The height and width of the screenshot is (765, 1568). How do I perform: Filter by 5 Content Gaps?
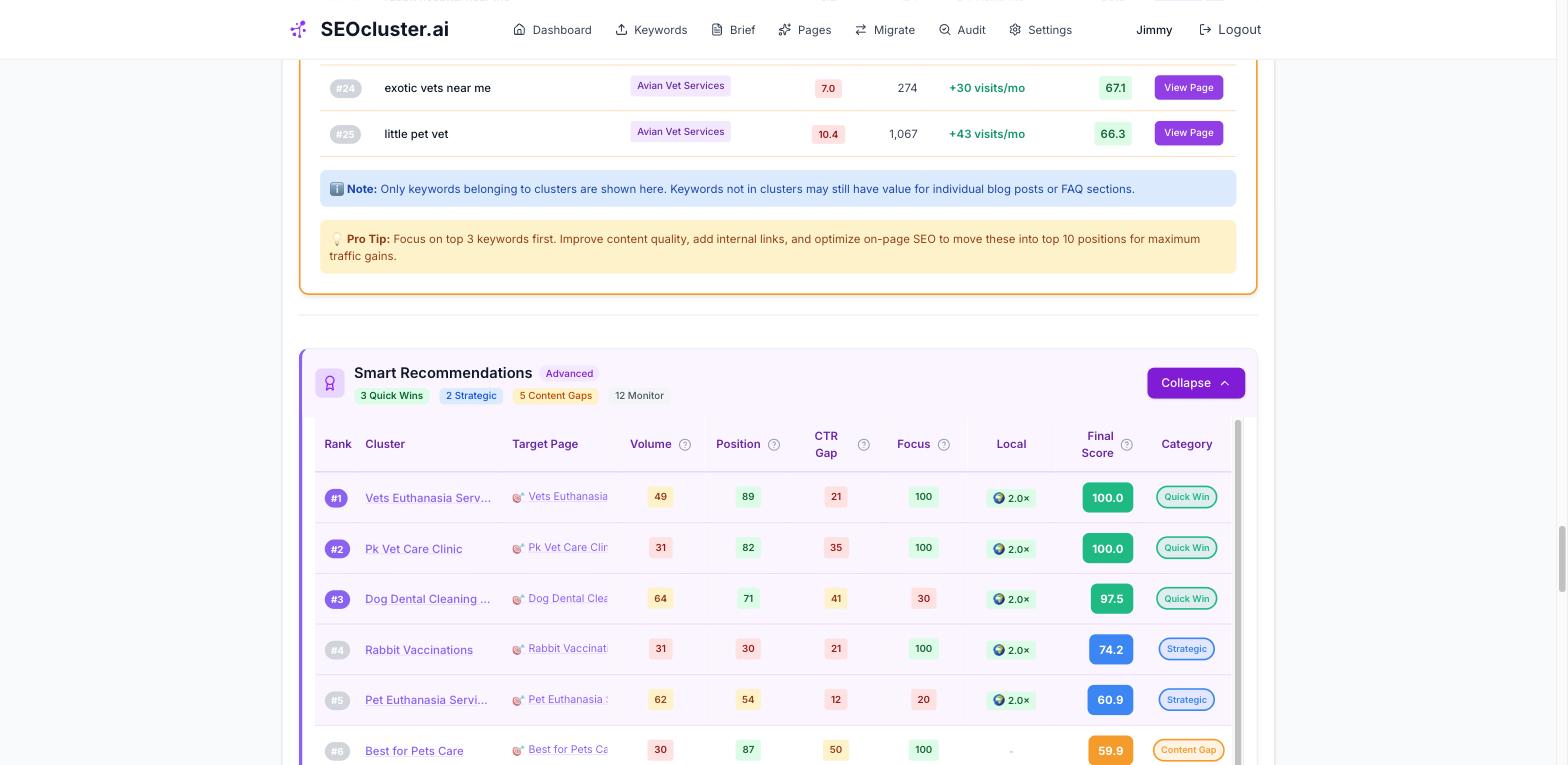click(x=556, y=396)
